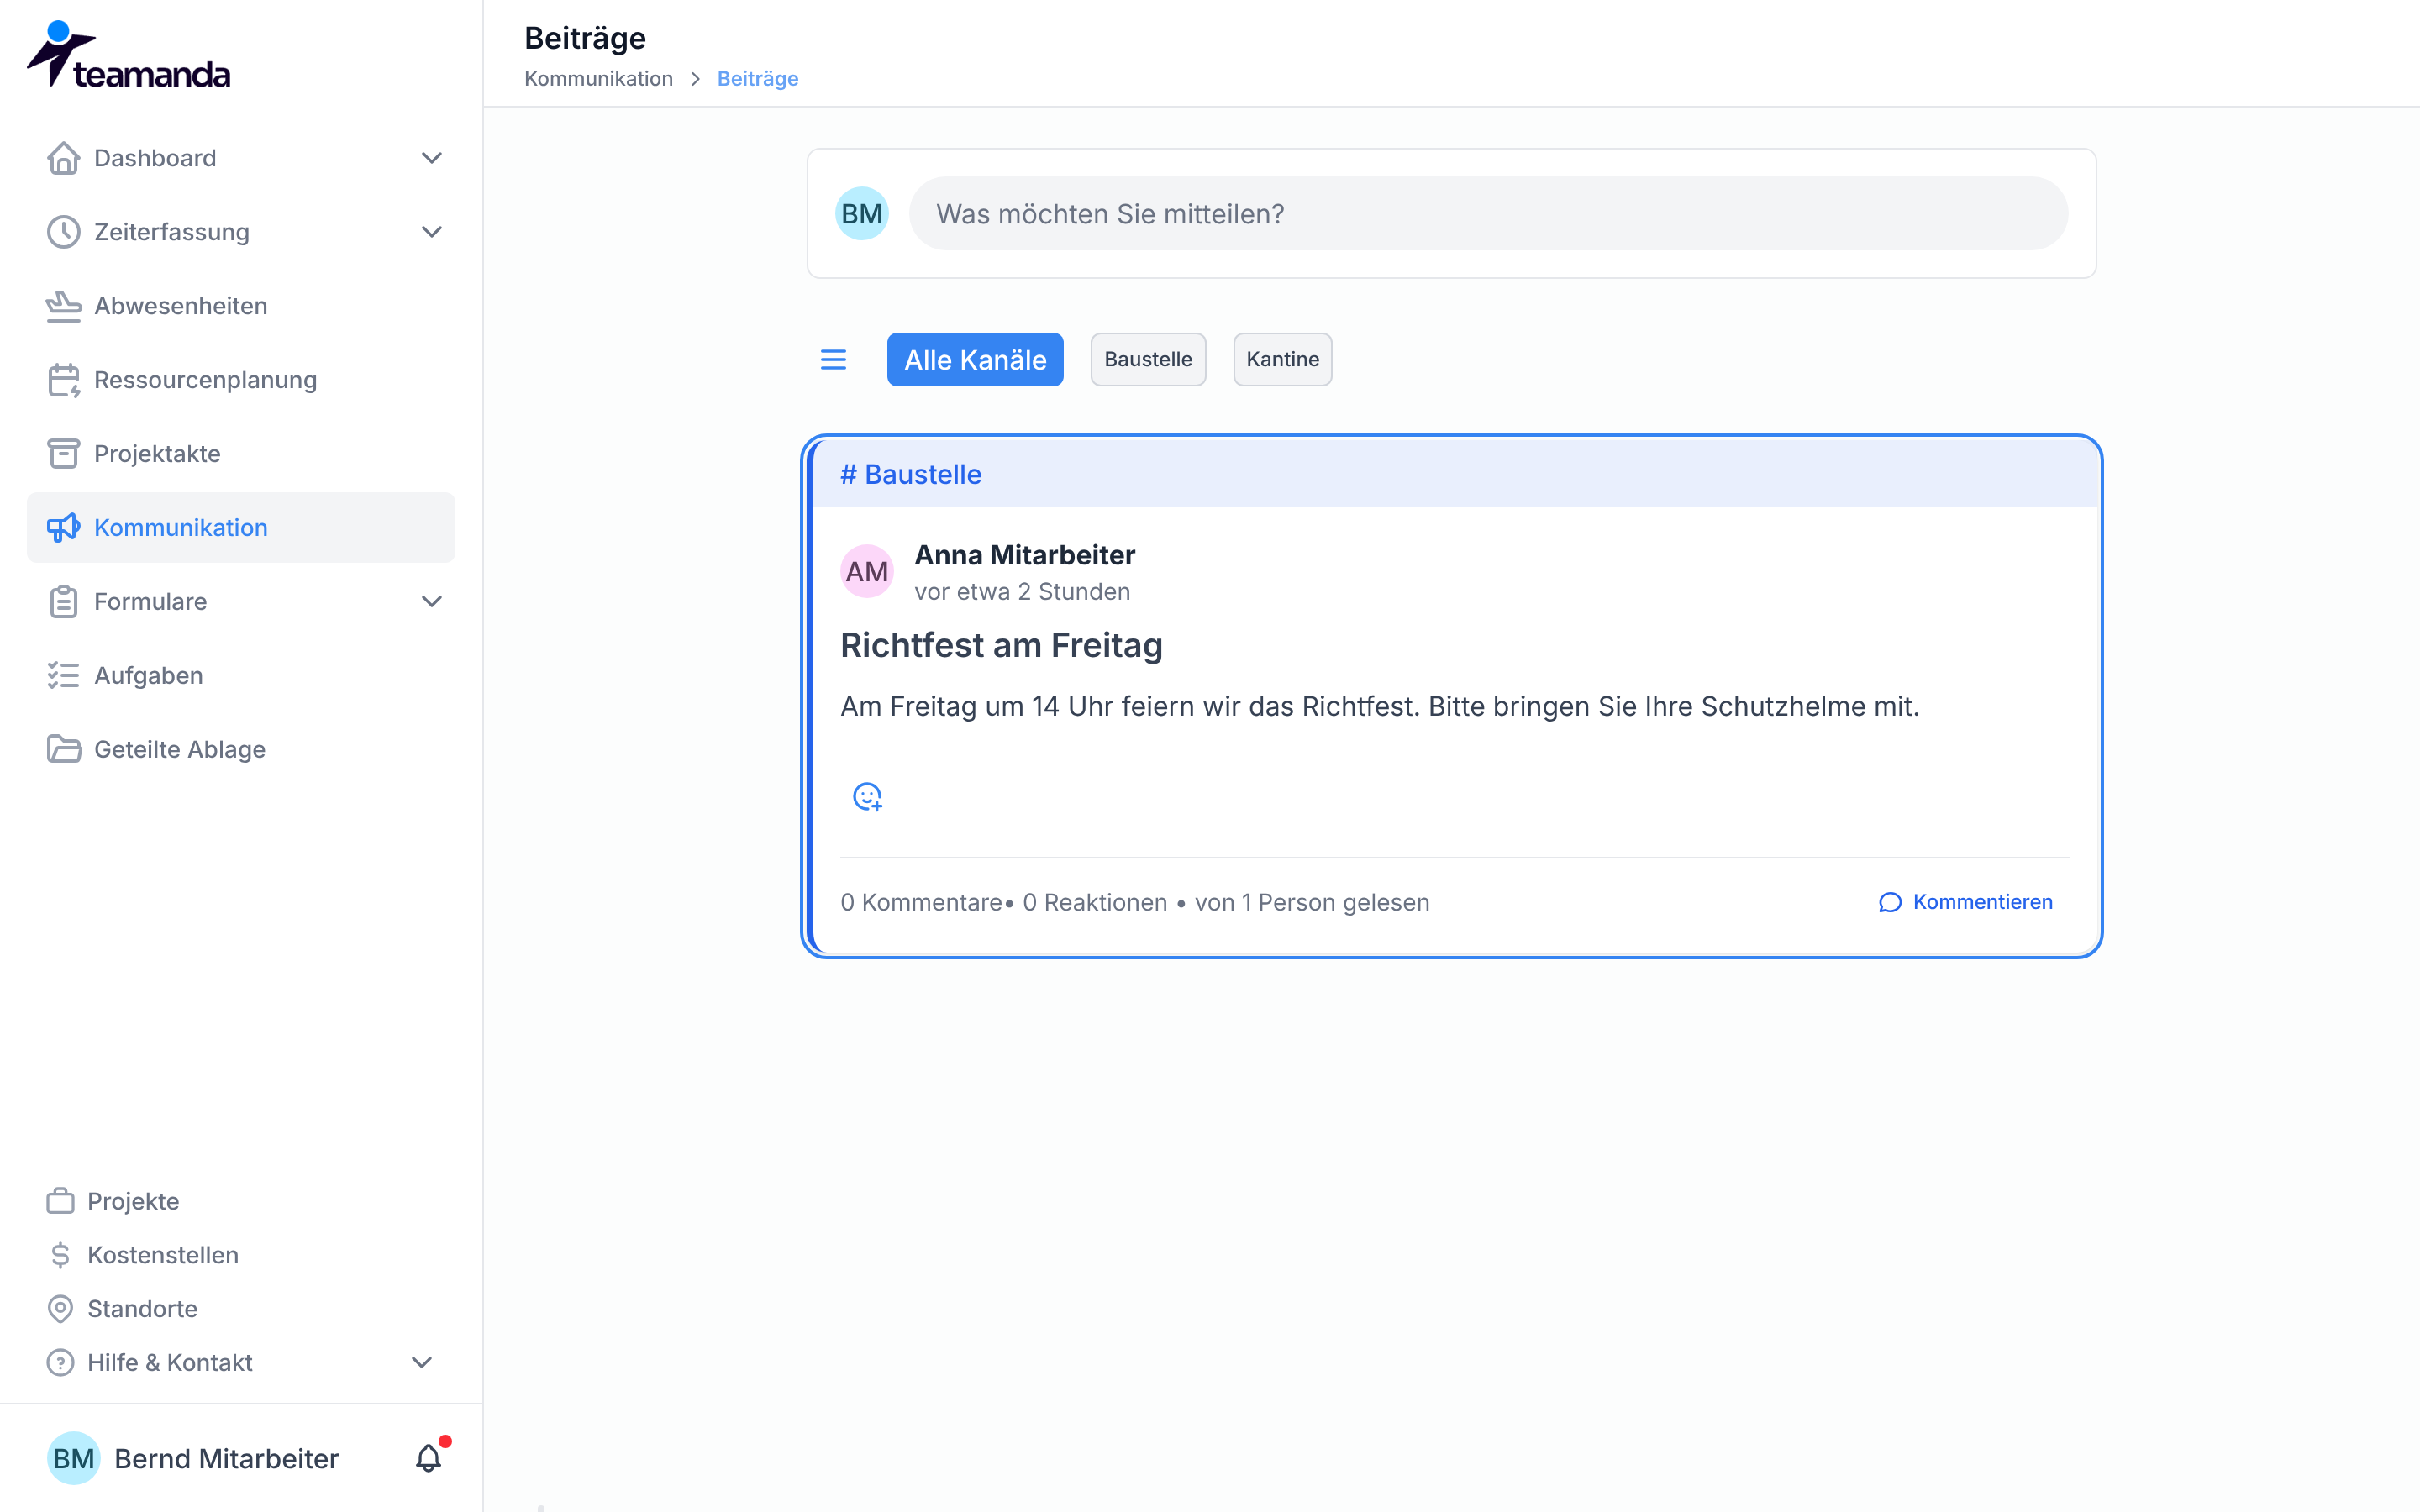This screenshot has width=2420, height=1512.
Task: Click the Hilfe & Kontakt question icon
Action: [x=60, y=1363]
